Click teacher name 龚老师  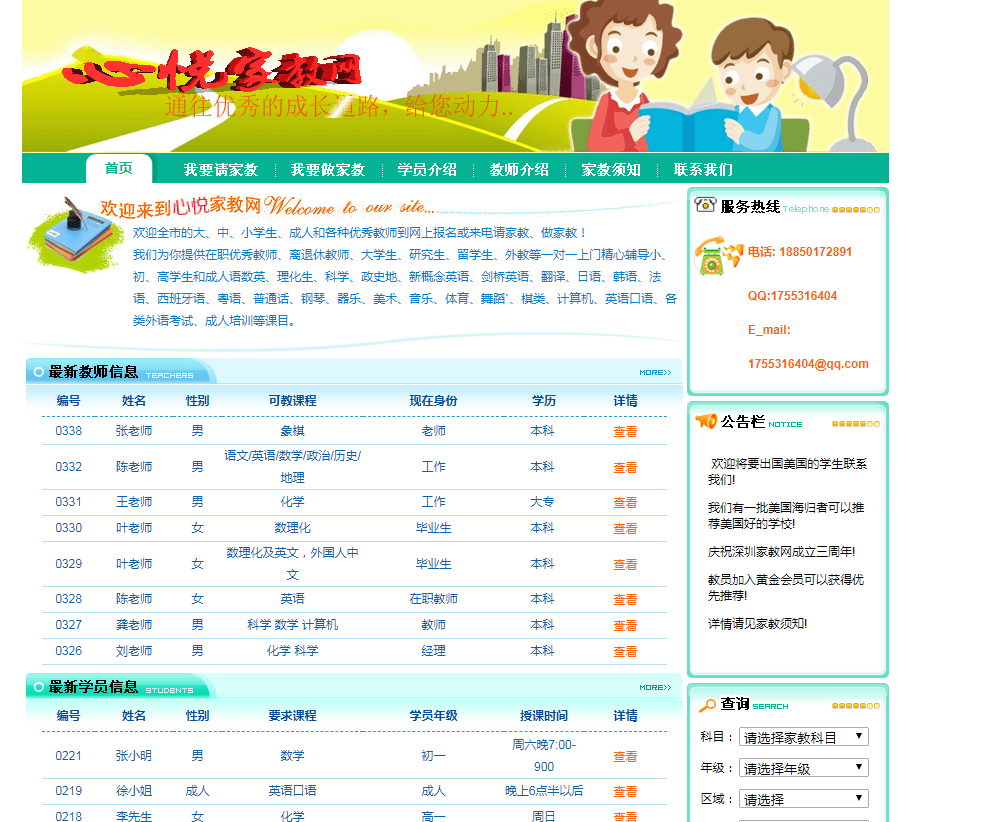coord(134,625)
